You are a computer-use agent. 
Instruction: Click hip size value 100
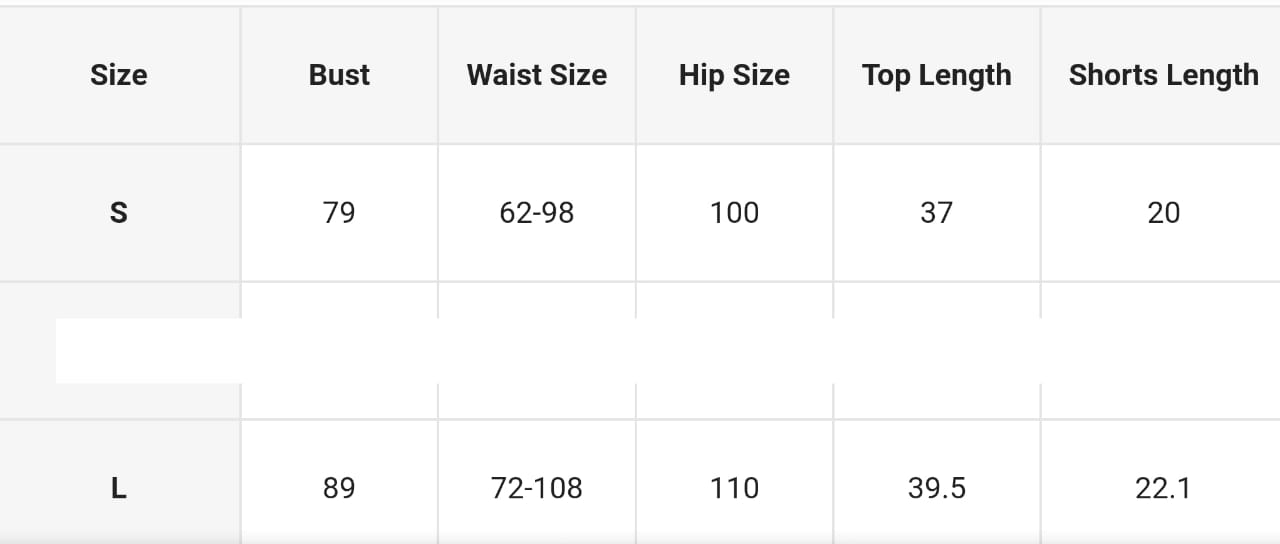[734, 212]
